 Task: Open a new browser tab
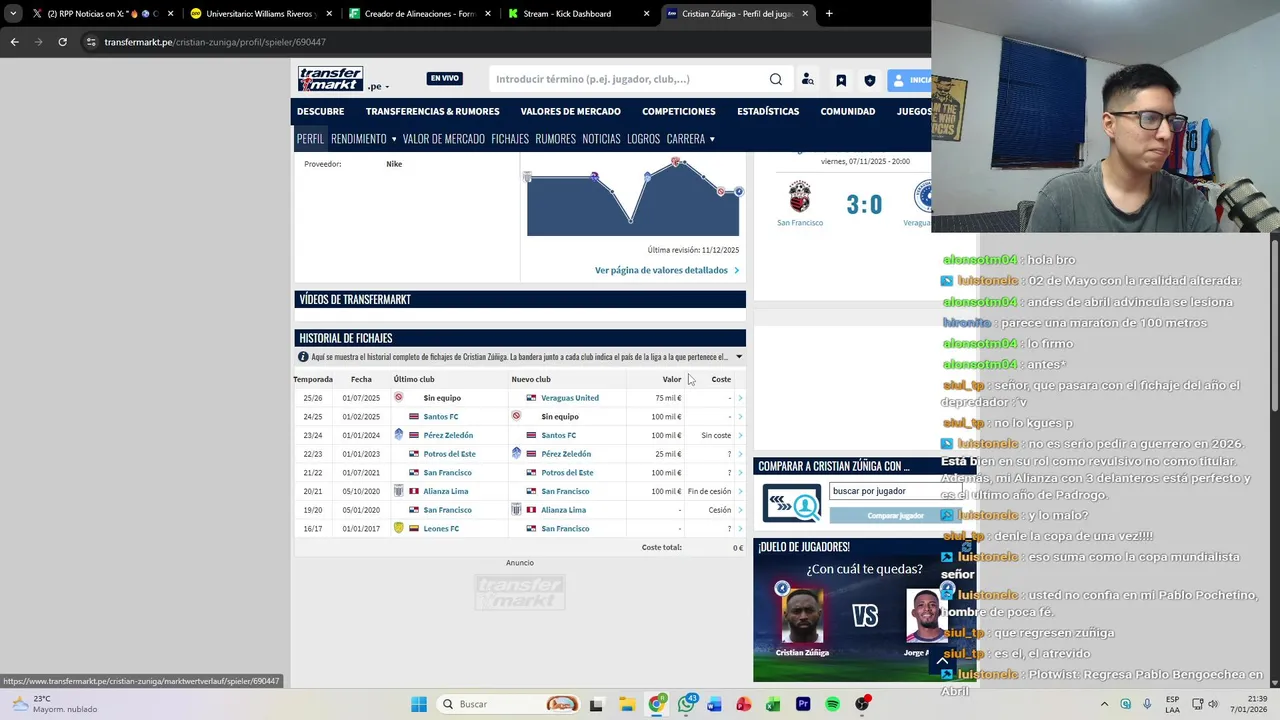pos(829,14)
